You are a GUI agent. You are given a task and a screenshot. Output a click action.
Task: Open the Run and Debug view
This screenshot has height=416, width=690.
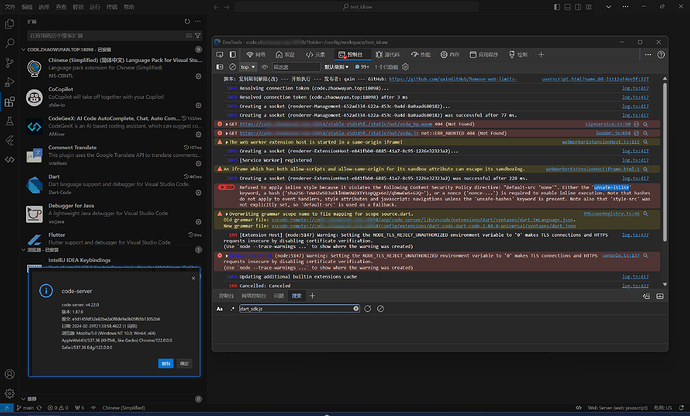pos(9,82)
